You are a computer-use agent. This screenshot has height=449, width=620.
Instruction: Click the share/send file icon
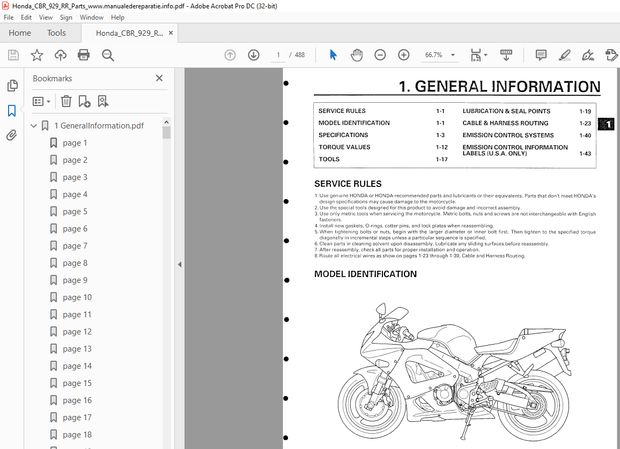tap(611, 55)
